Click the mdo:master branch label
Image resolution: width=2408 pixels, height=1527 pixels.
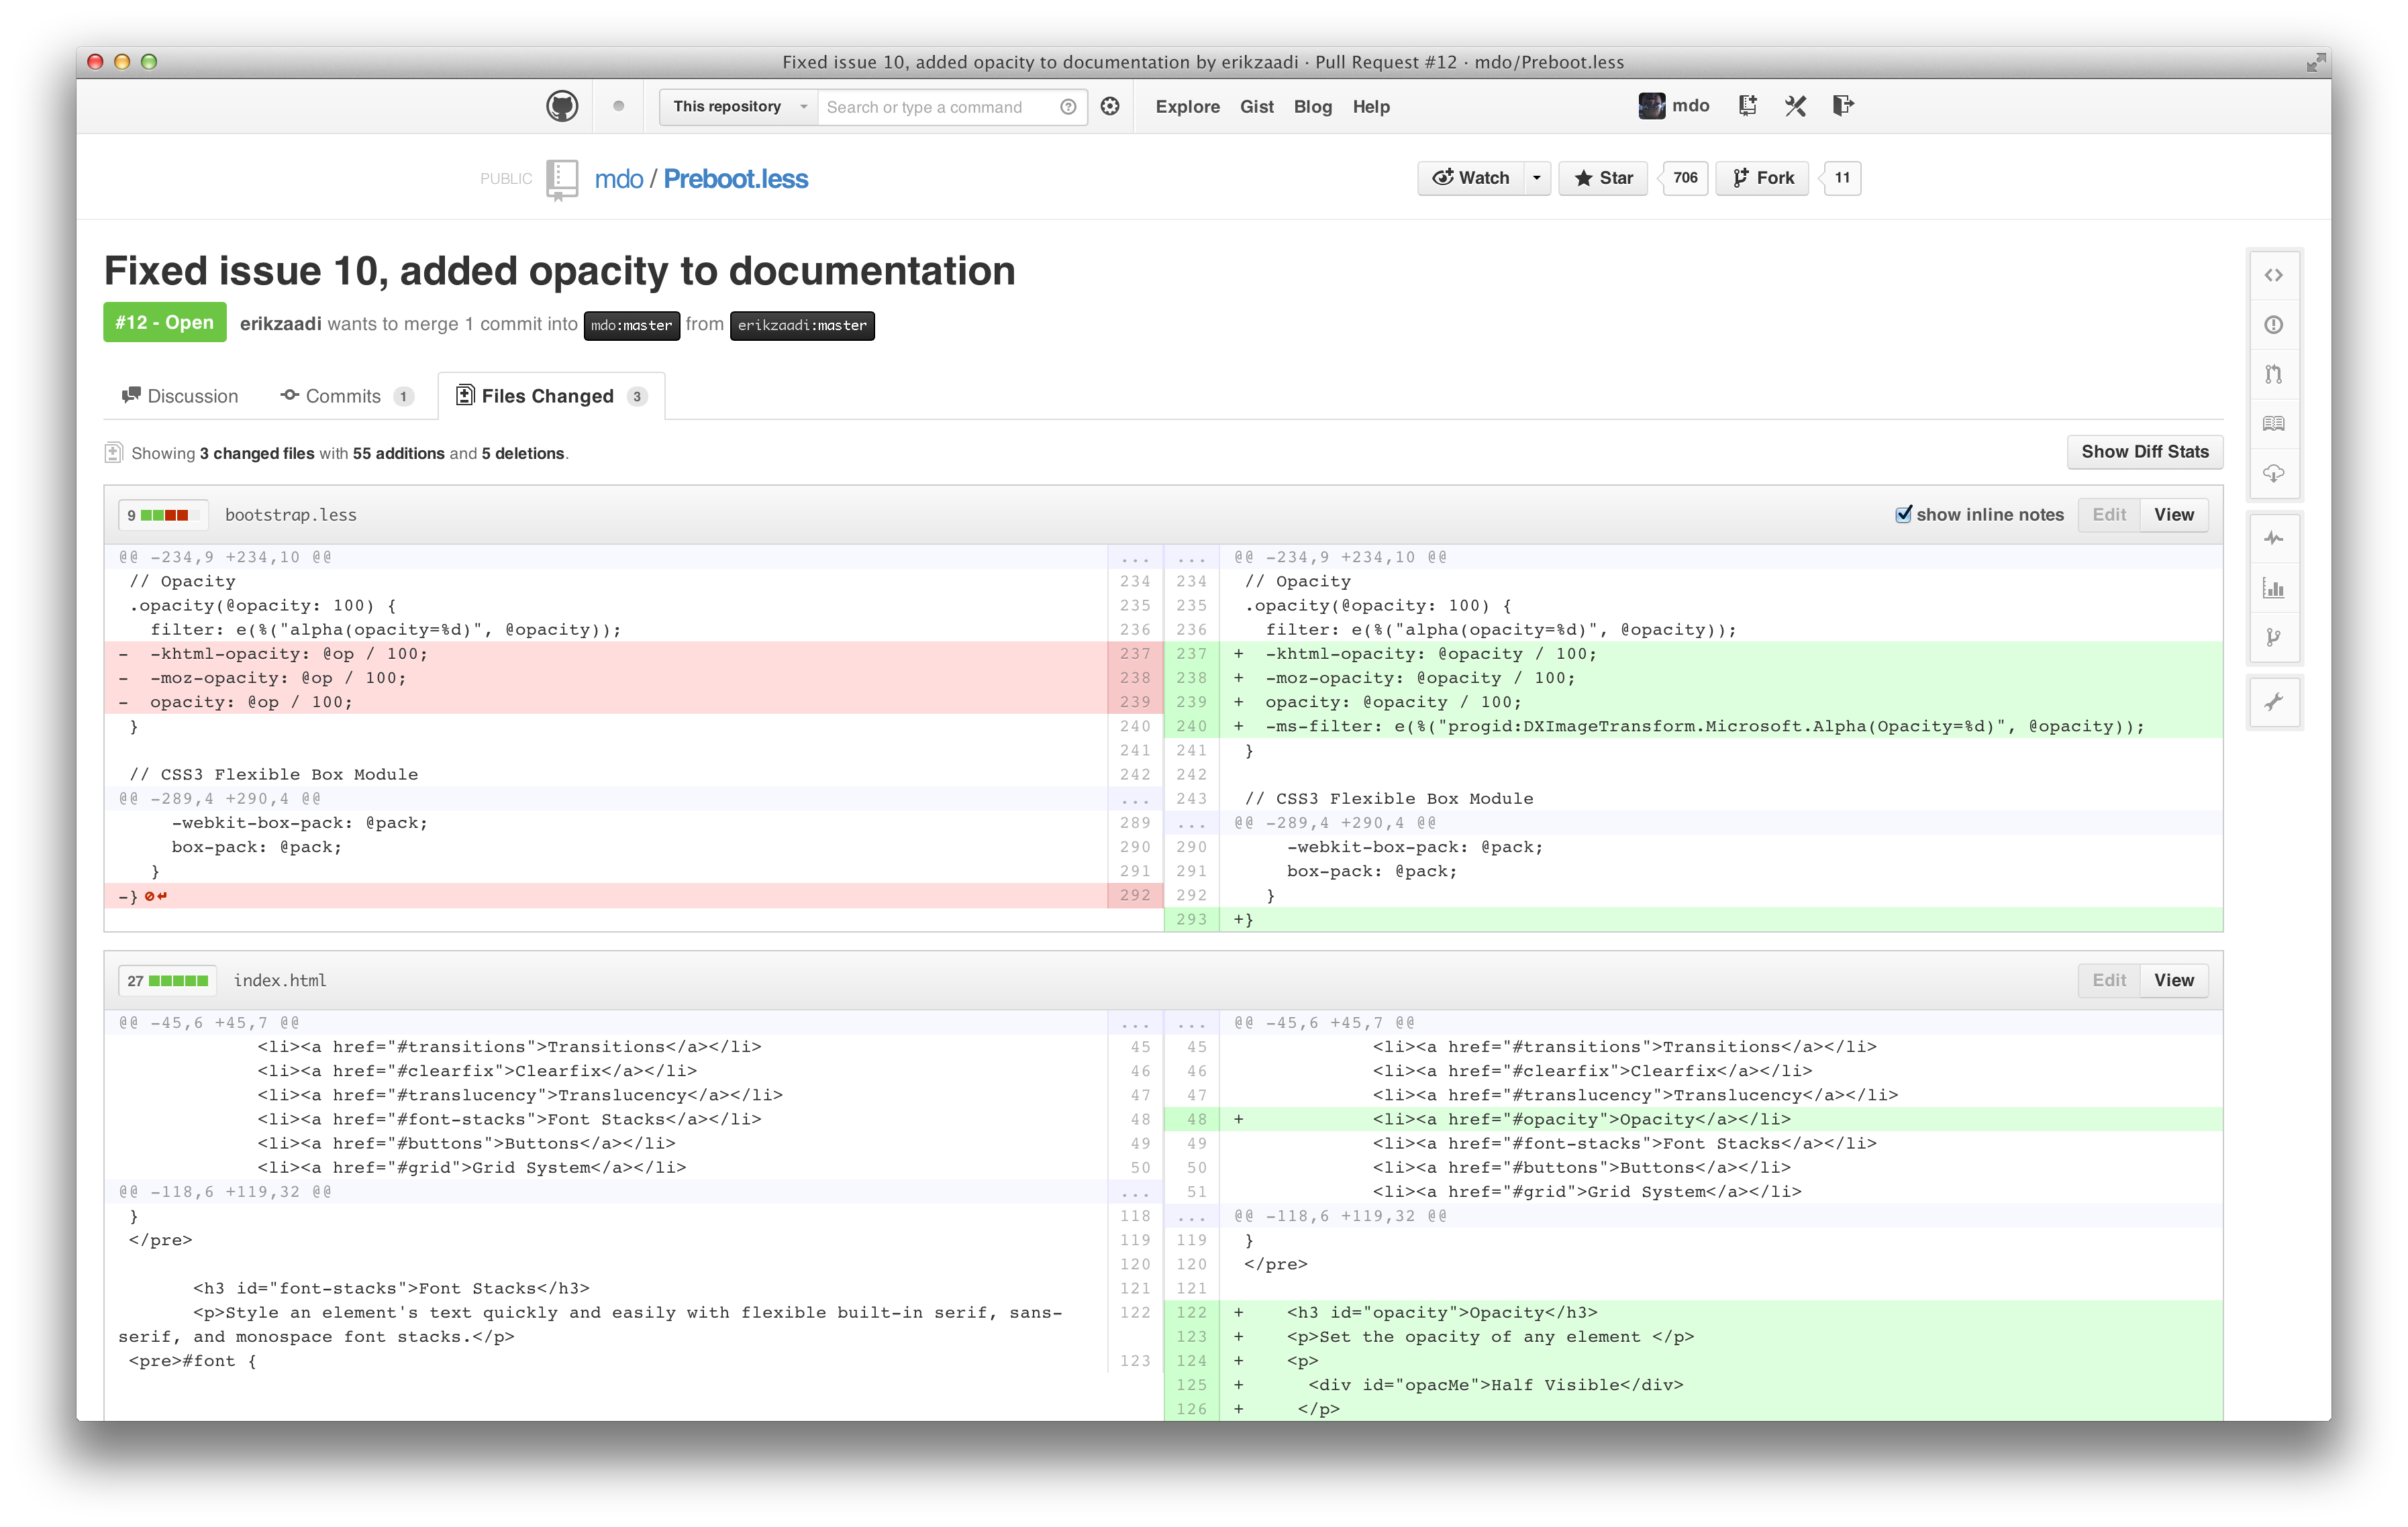point(632,325)
